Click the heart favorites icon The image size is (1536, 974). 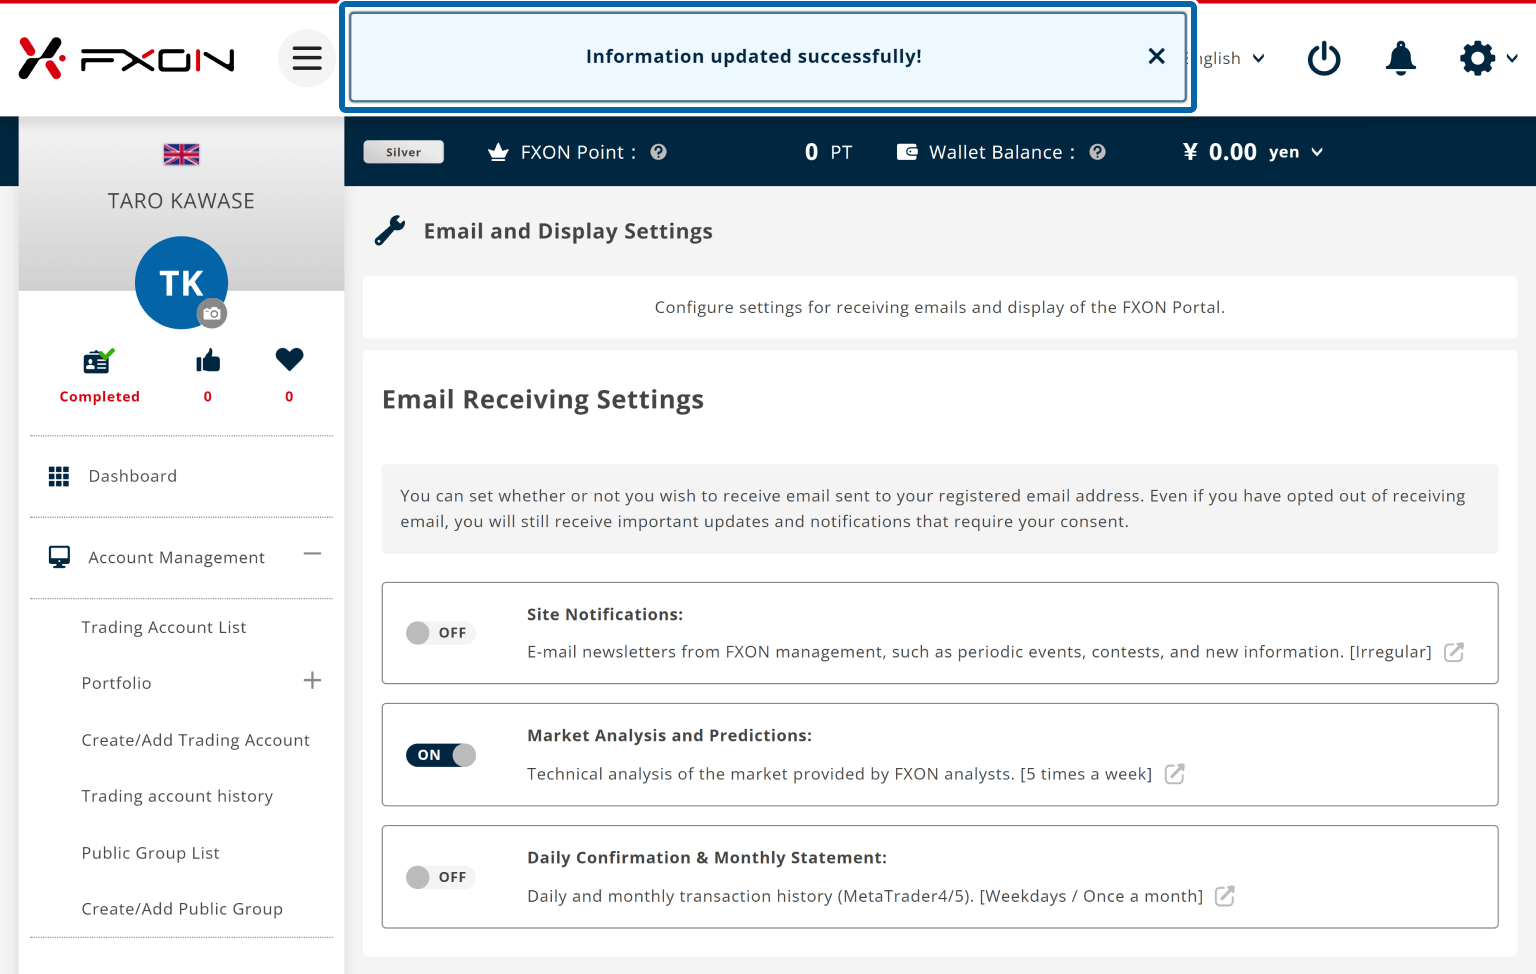[289, 359]
